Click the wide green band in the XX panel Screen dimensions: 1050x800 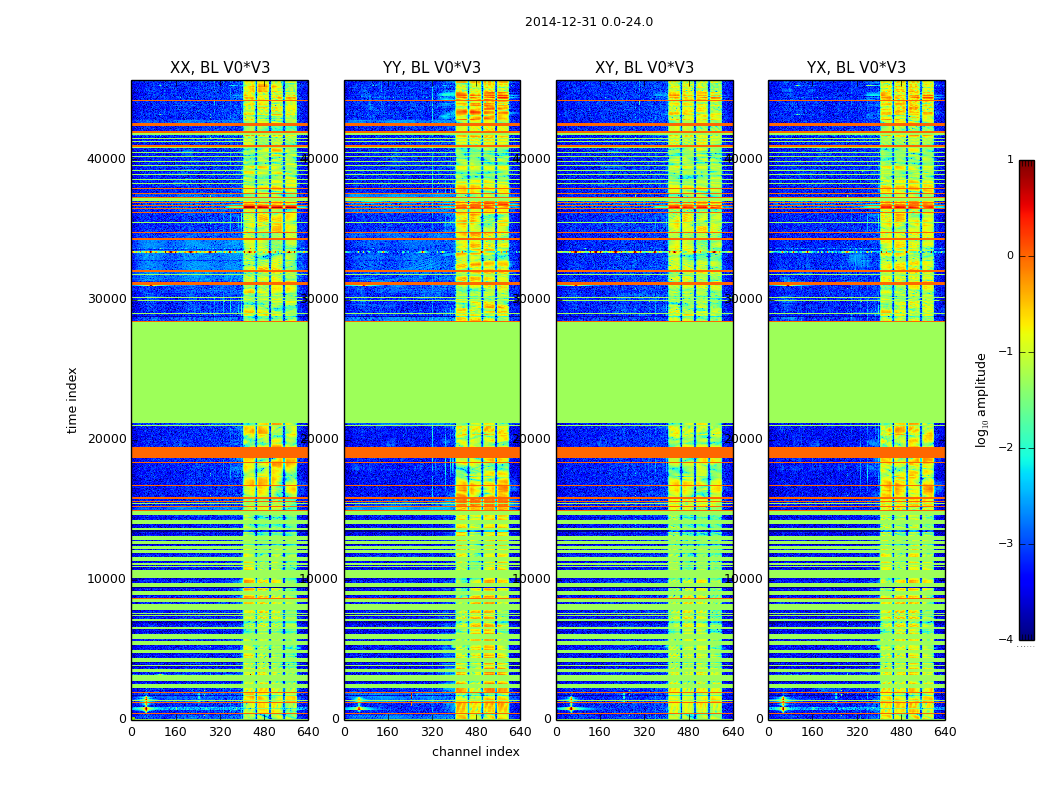click(x=220, y=372)
